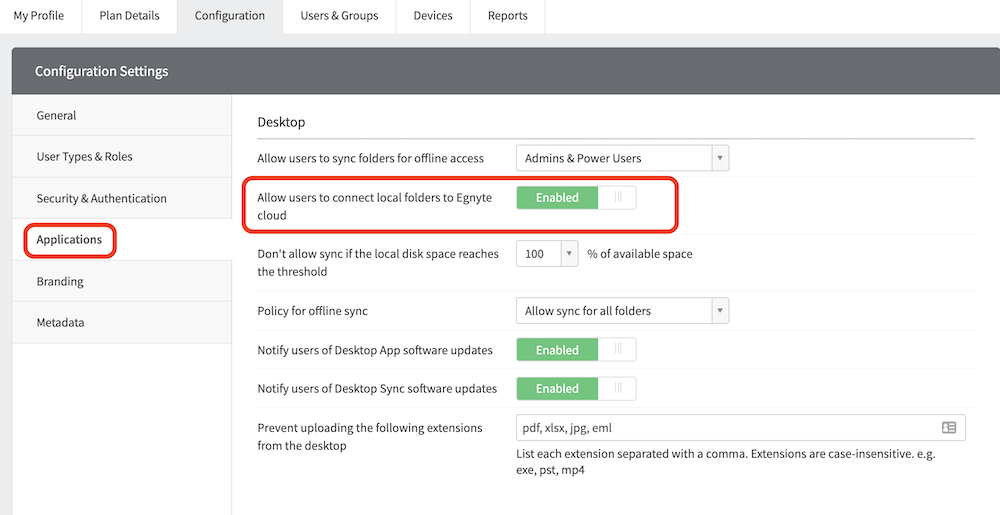Open User Types & Roles settings
Screen dimensions: 1000x515
[x=122, y=157]
